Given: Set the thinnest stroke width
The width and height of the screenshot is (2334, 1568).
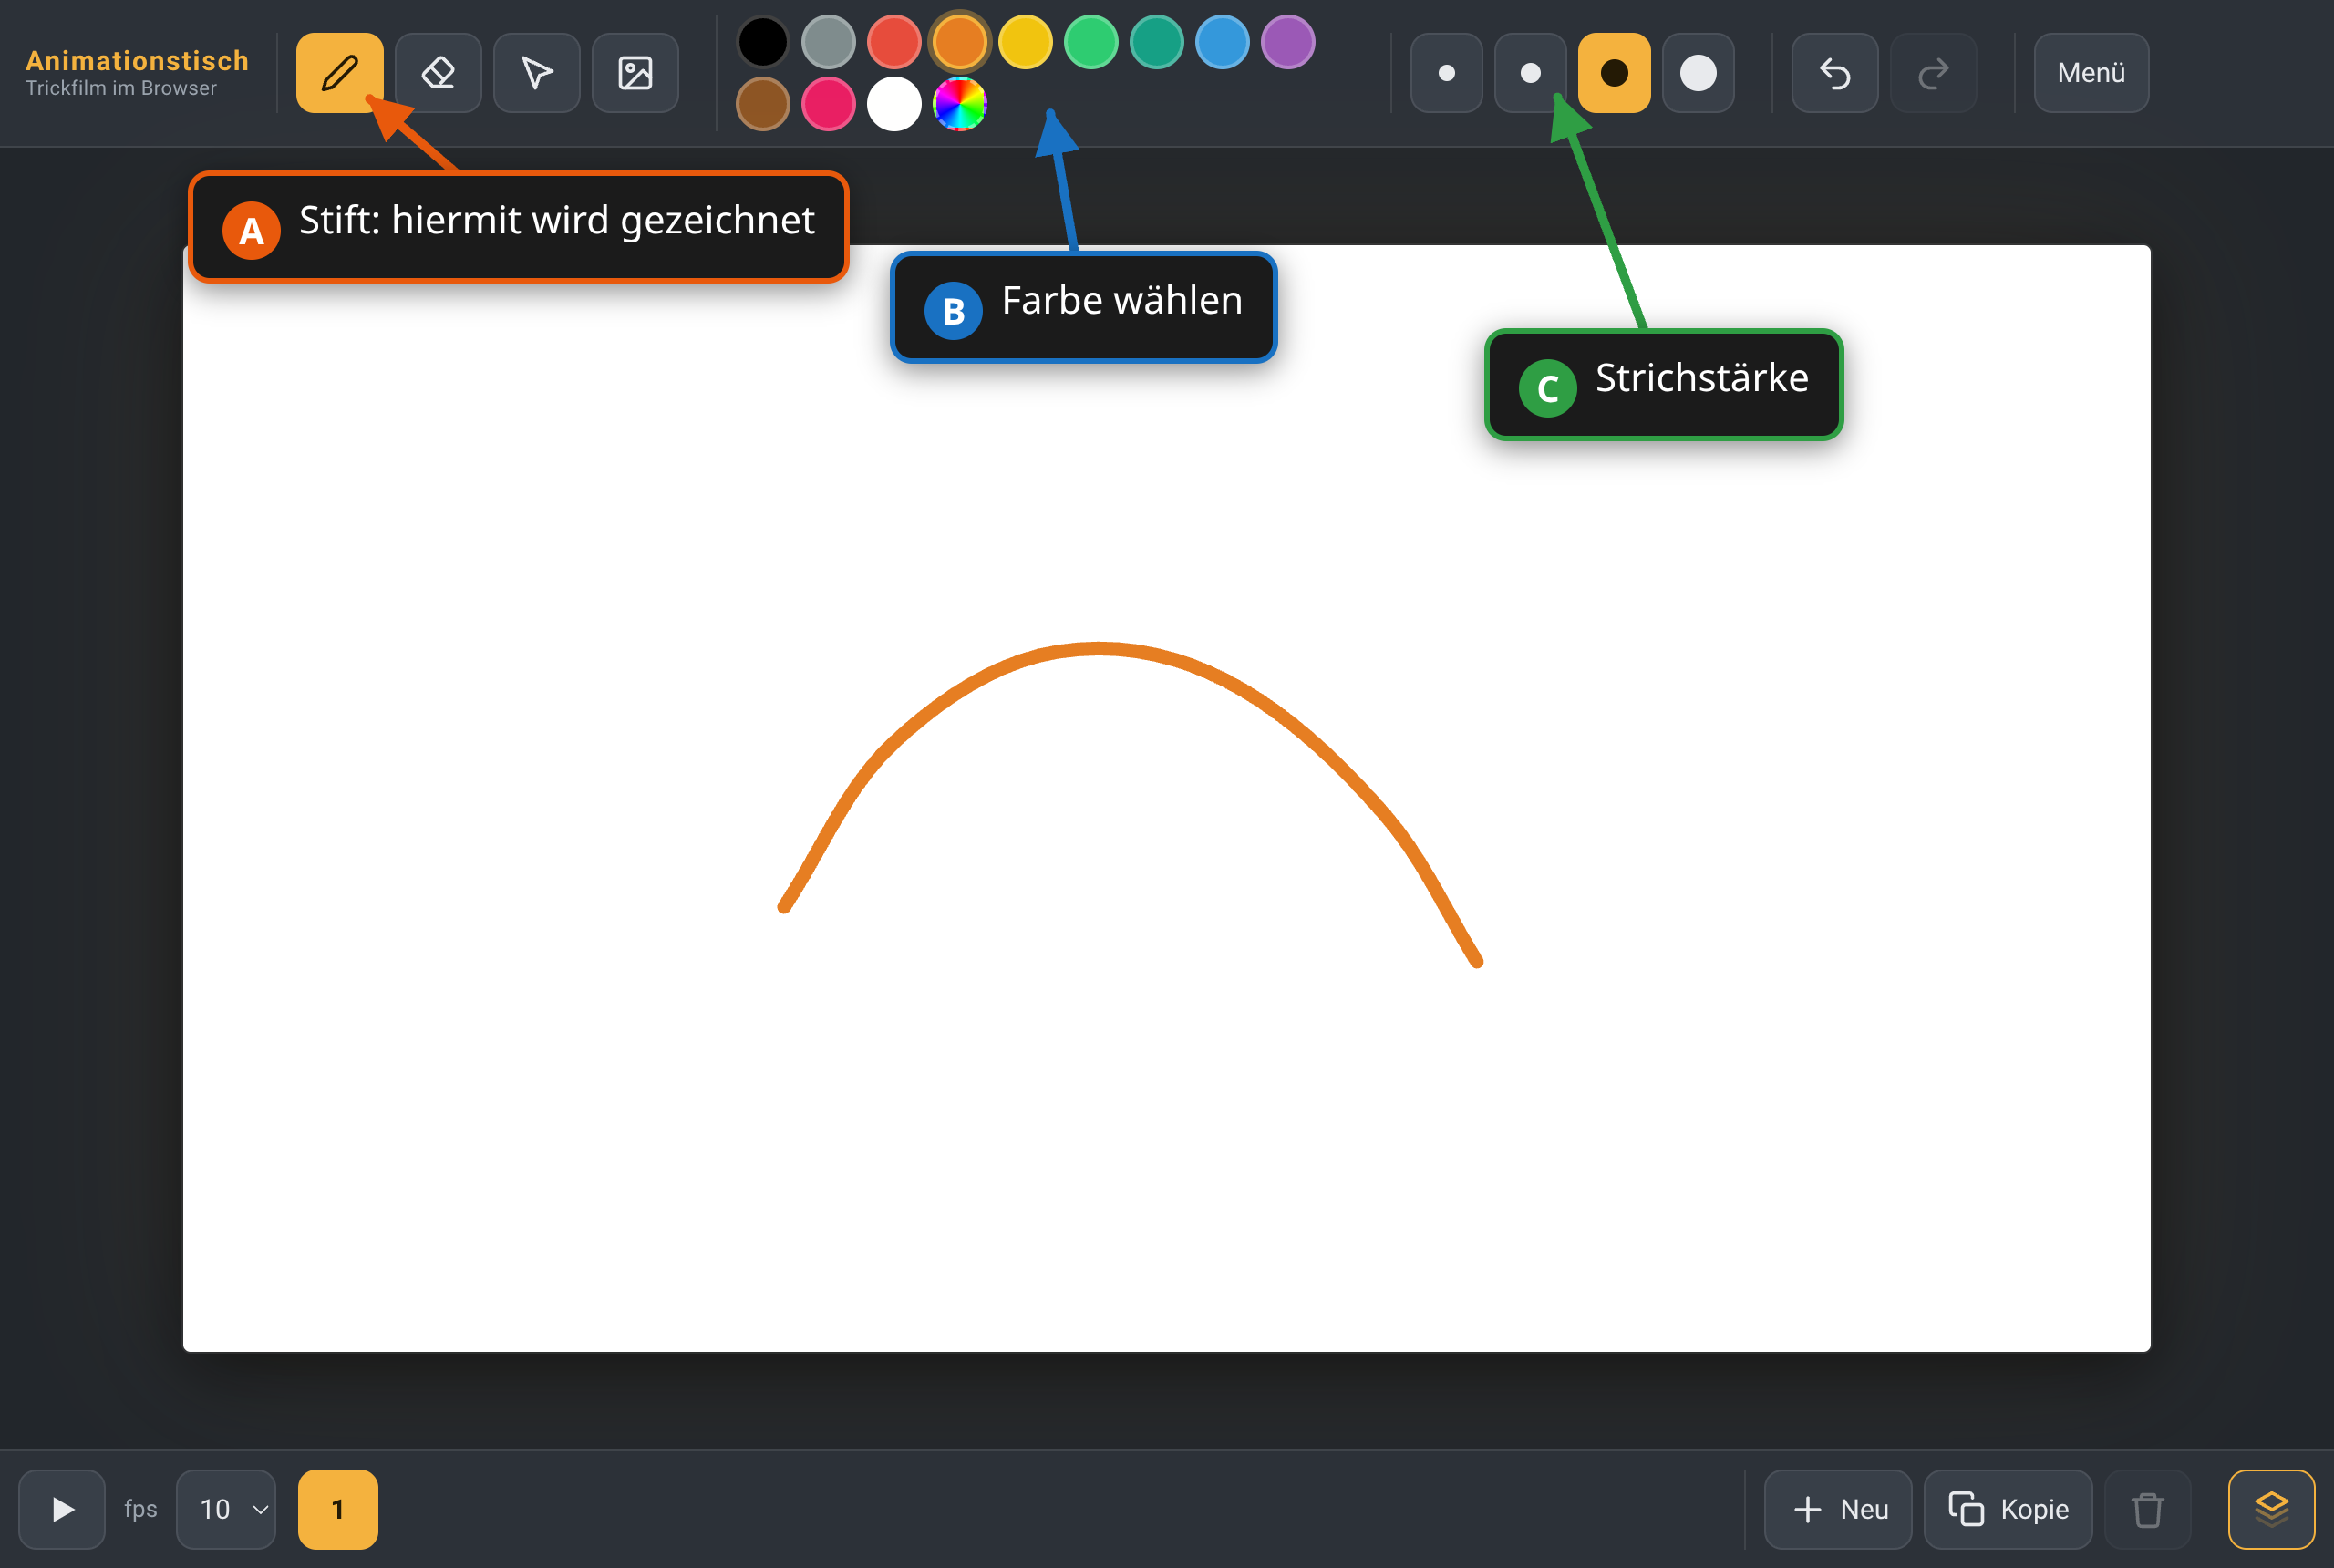Looking at the screenshot, I should pyautogui.click(x=1446, y=73).
